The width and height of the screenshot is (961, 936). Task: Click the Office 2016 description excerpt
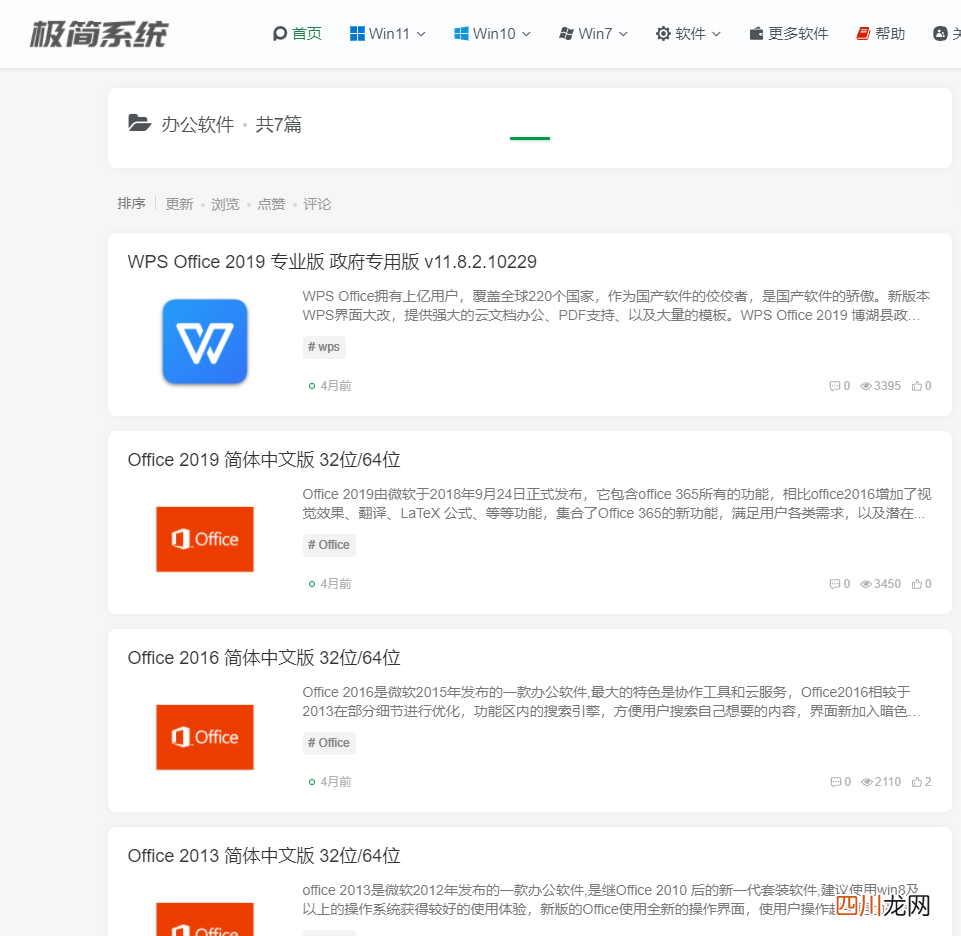pyautogui.click(x=612, y=702)
